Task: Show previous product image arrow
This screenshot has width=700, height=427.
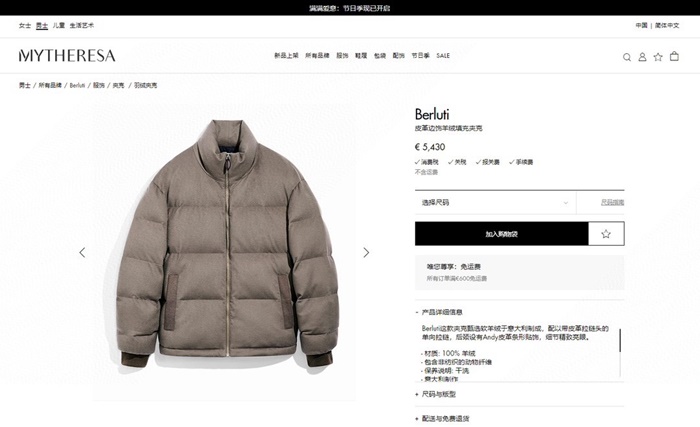Action: (x=82, y=252)
